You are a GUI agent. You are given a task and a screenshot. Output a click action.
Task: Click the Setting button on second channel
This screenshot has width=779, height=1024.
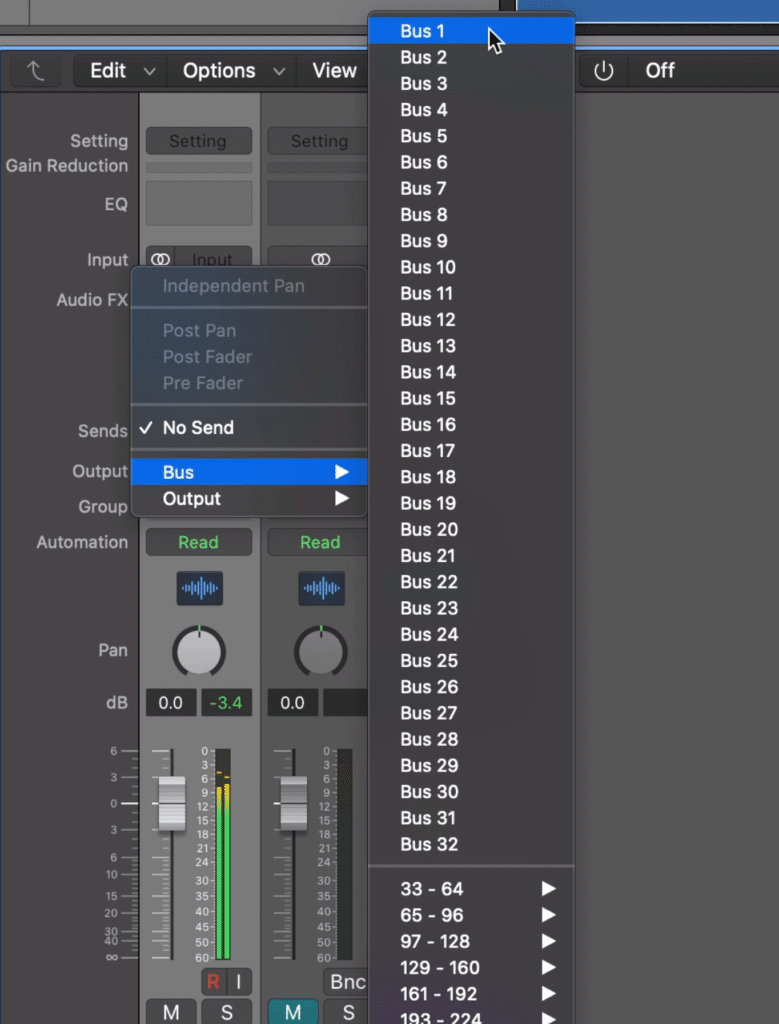click(318, 141)
